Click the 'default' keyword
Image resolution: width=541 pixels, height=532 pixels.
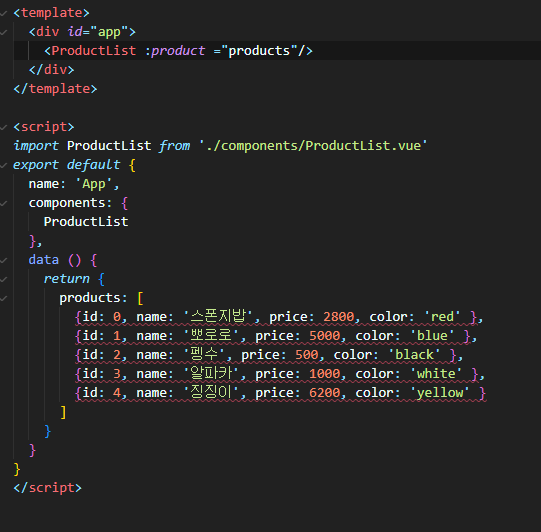[x=94, y=165]
